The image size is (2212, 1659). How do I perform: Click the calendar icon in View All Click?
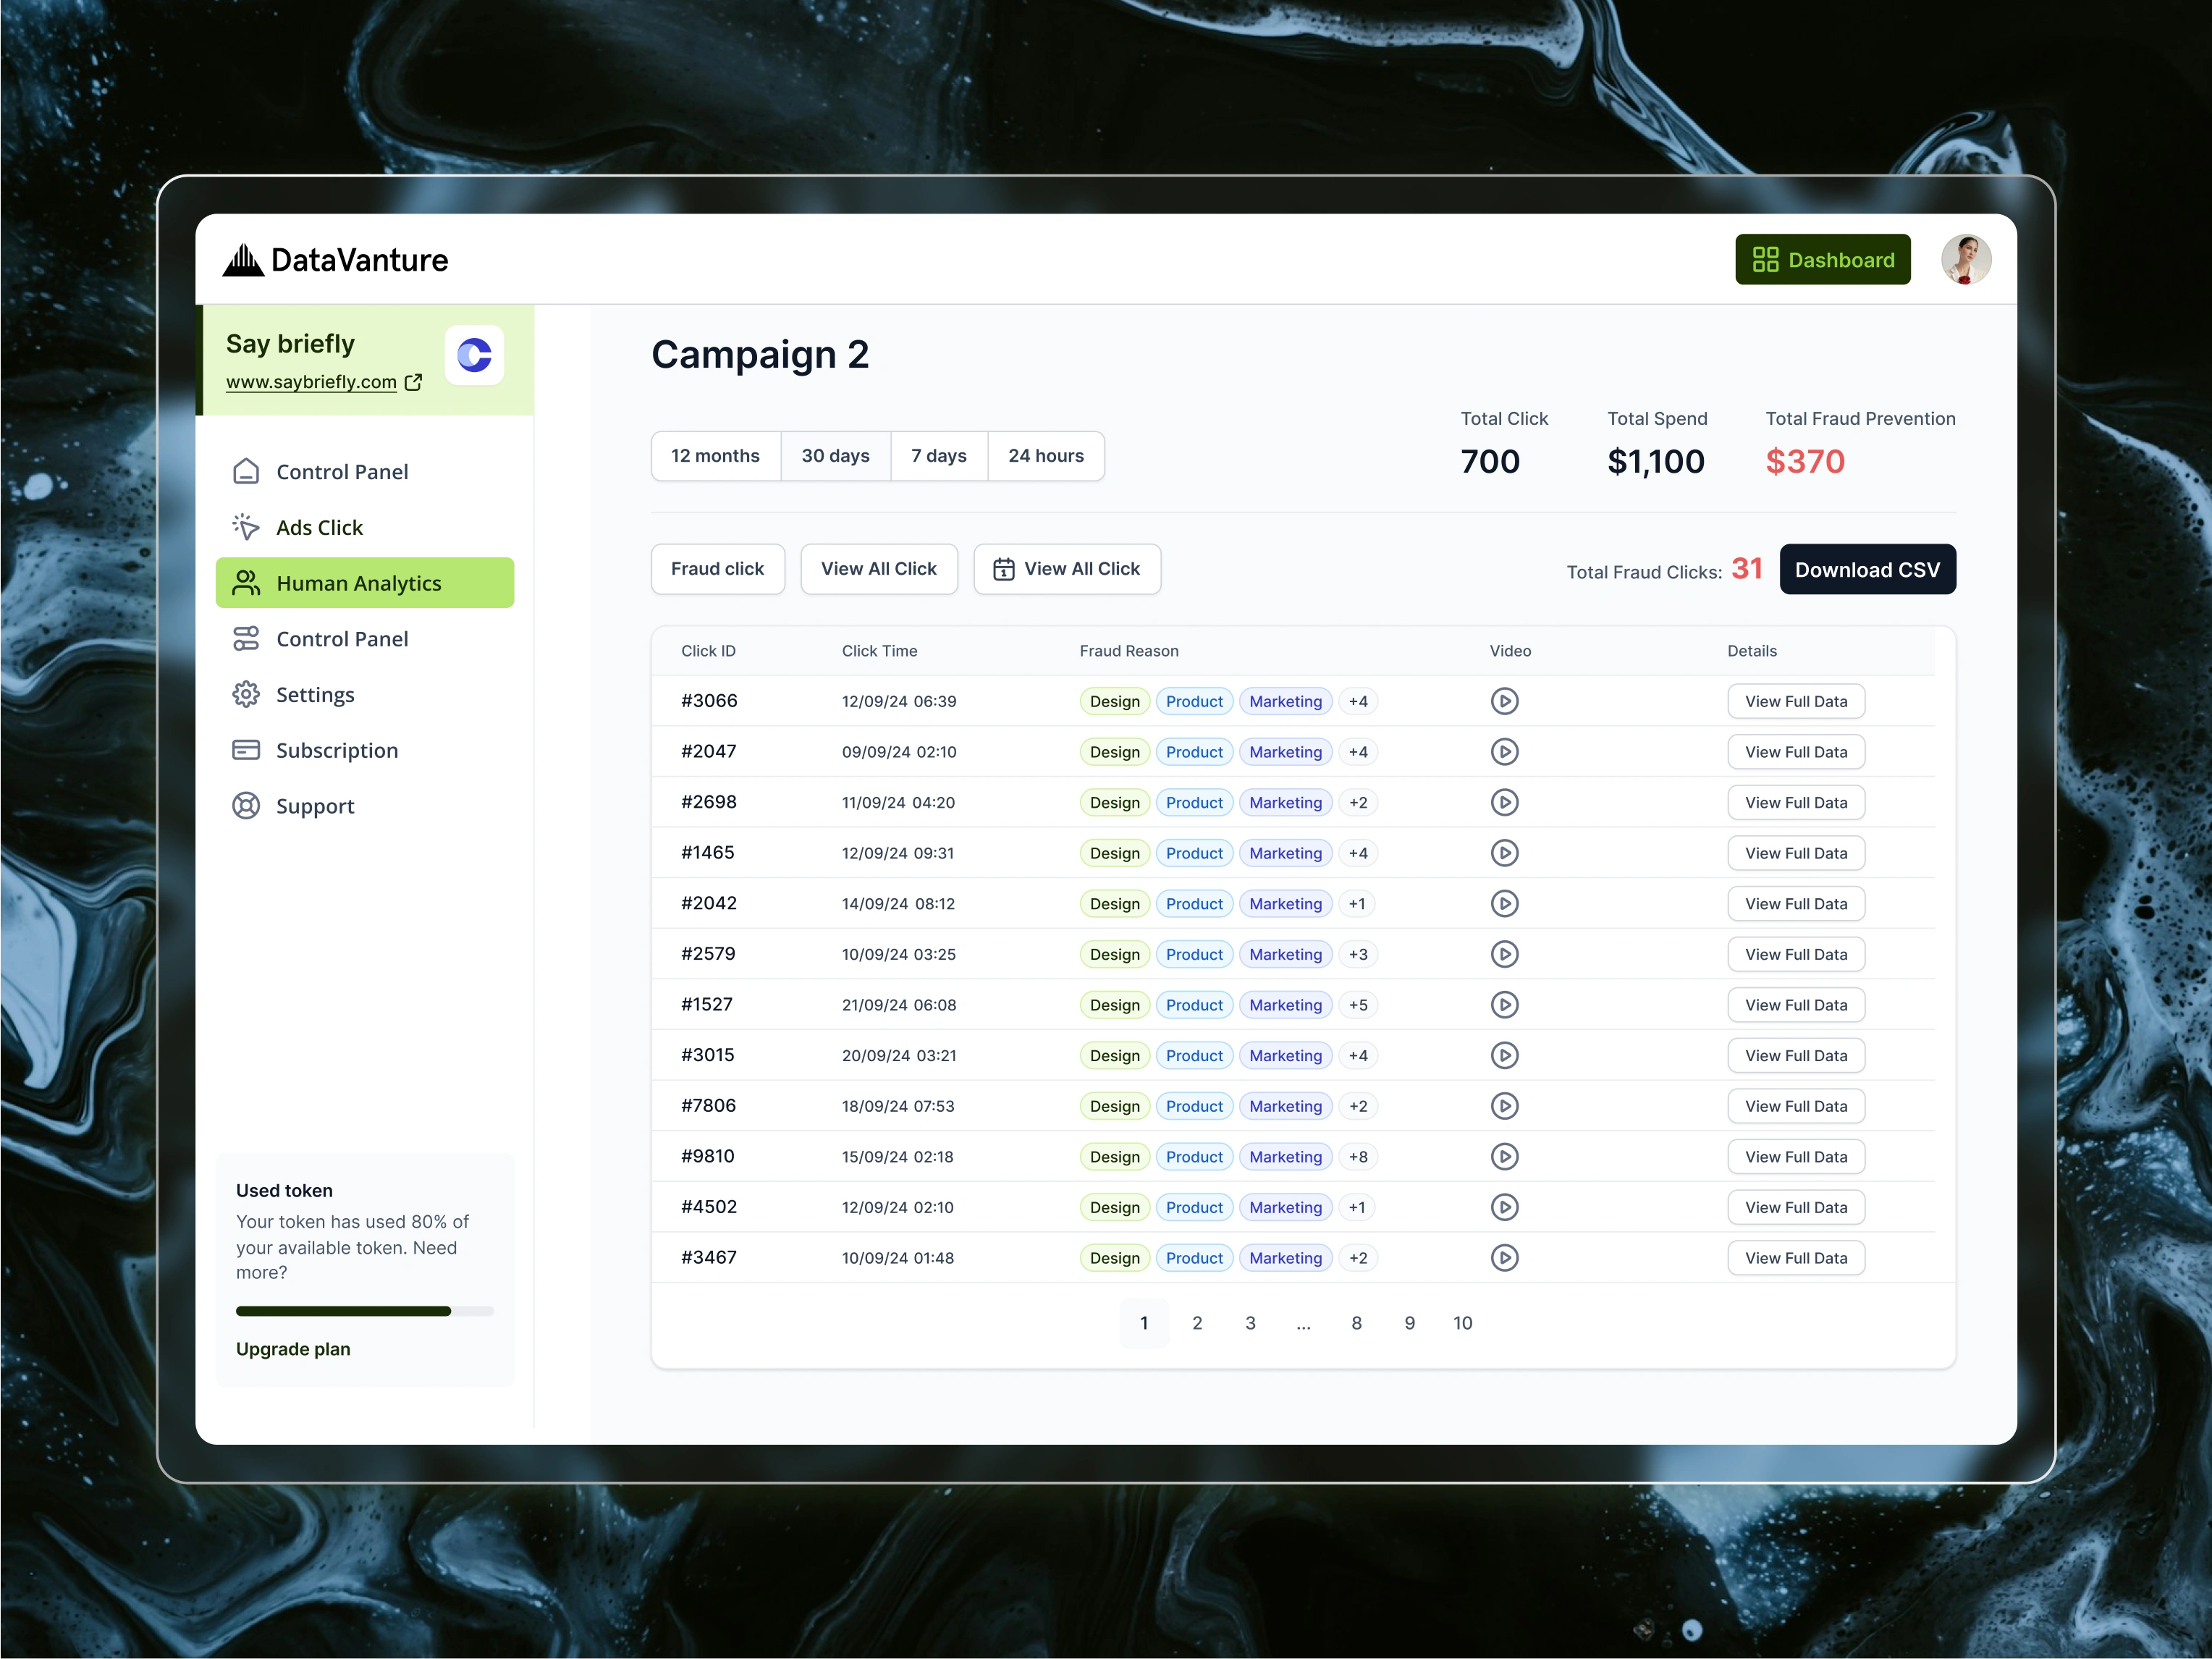tap(1003, 568)
